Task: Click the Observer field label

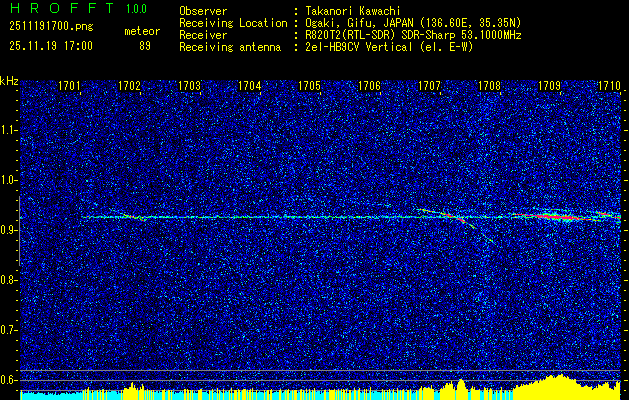Action: coord(203,11)
